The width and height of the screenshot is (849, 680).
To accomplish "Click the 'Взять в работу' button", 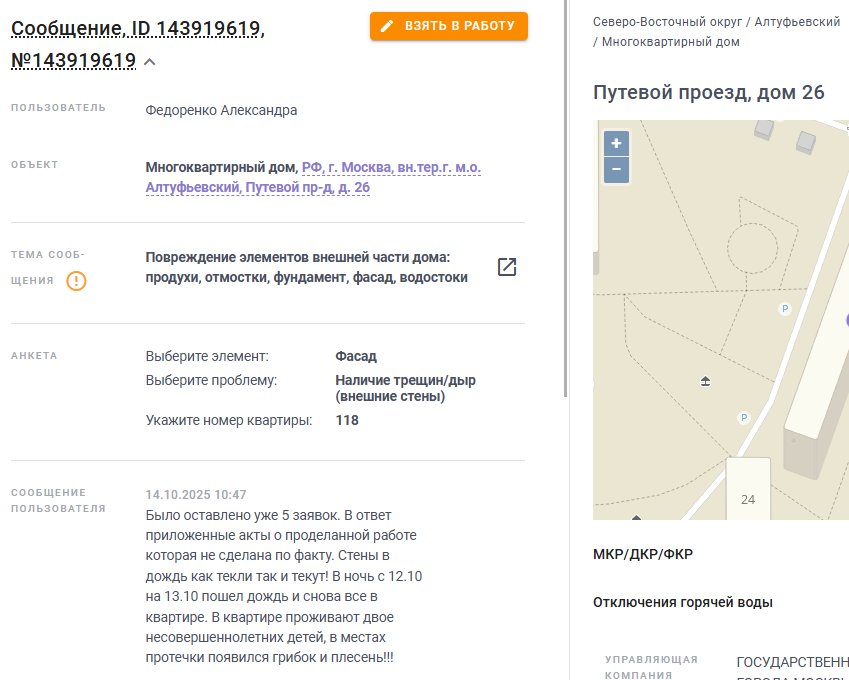I will 448,26.
